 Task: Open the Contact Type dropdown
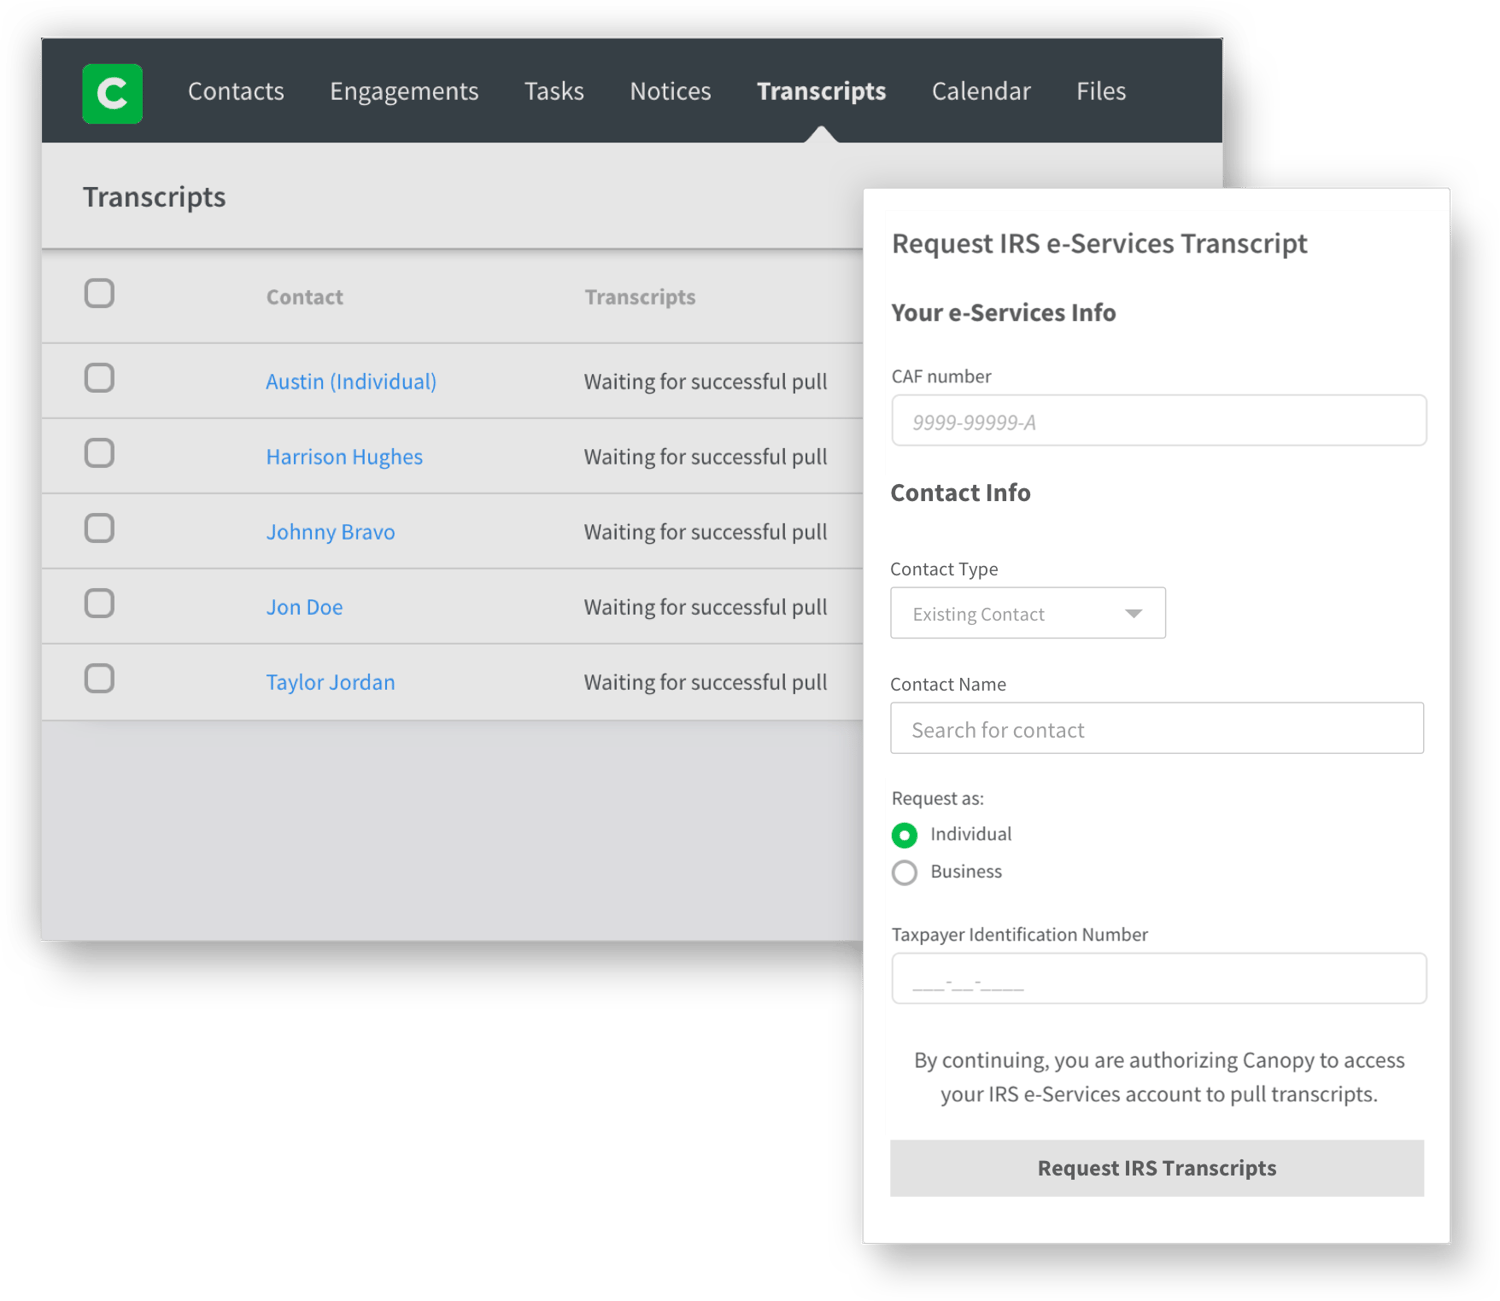(1028, 612)
